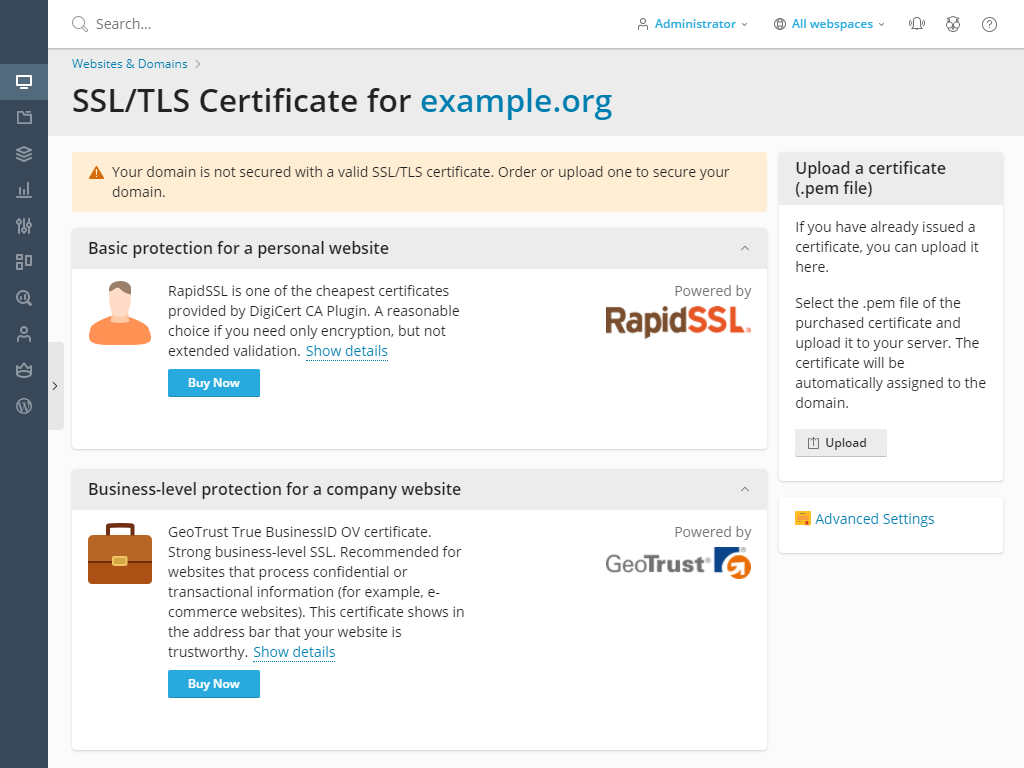Open the SEO Toolkit magnifier icon
The height and width of the screenshot is (768, 1024).
[24, 297]
